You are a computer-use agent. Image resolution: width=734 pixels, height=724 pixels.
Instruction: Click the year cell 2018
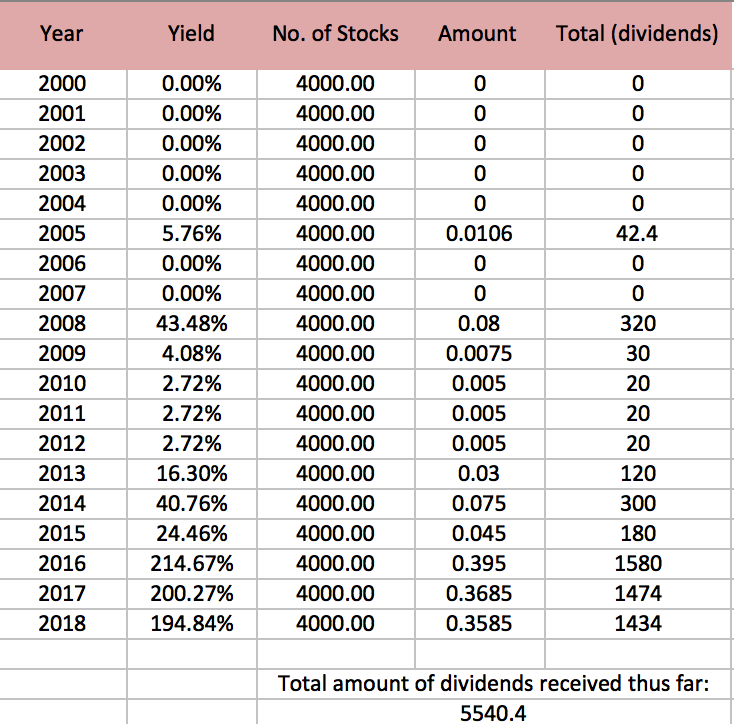pyautogui.click(x=62, y=623)
